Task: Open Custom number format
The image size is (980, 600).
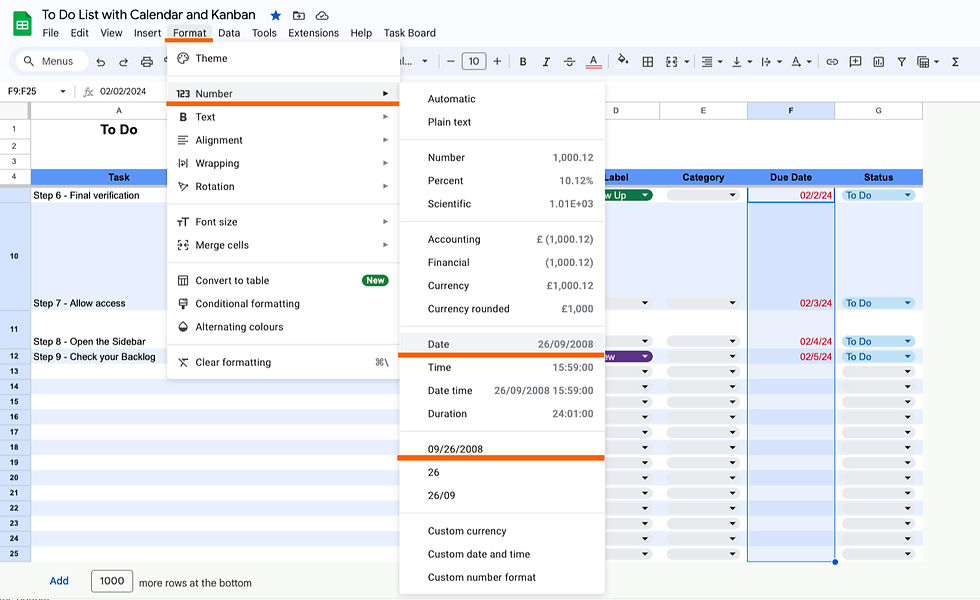Action: click(x=502, y=578)
